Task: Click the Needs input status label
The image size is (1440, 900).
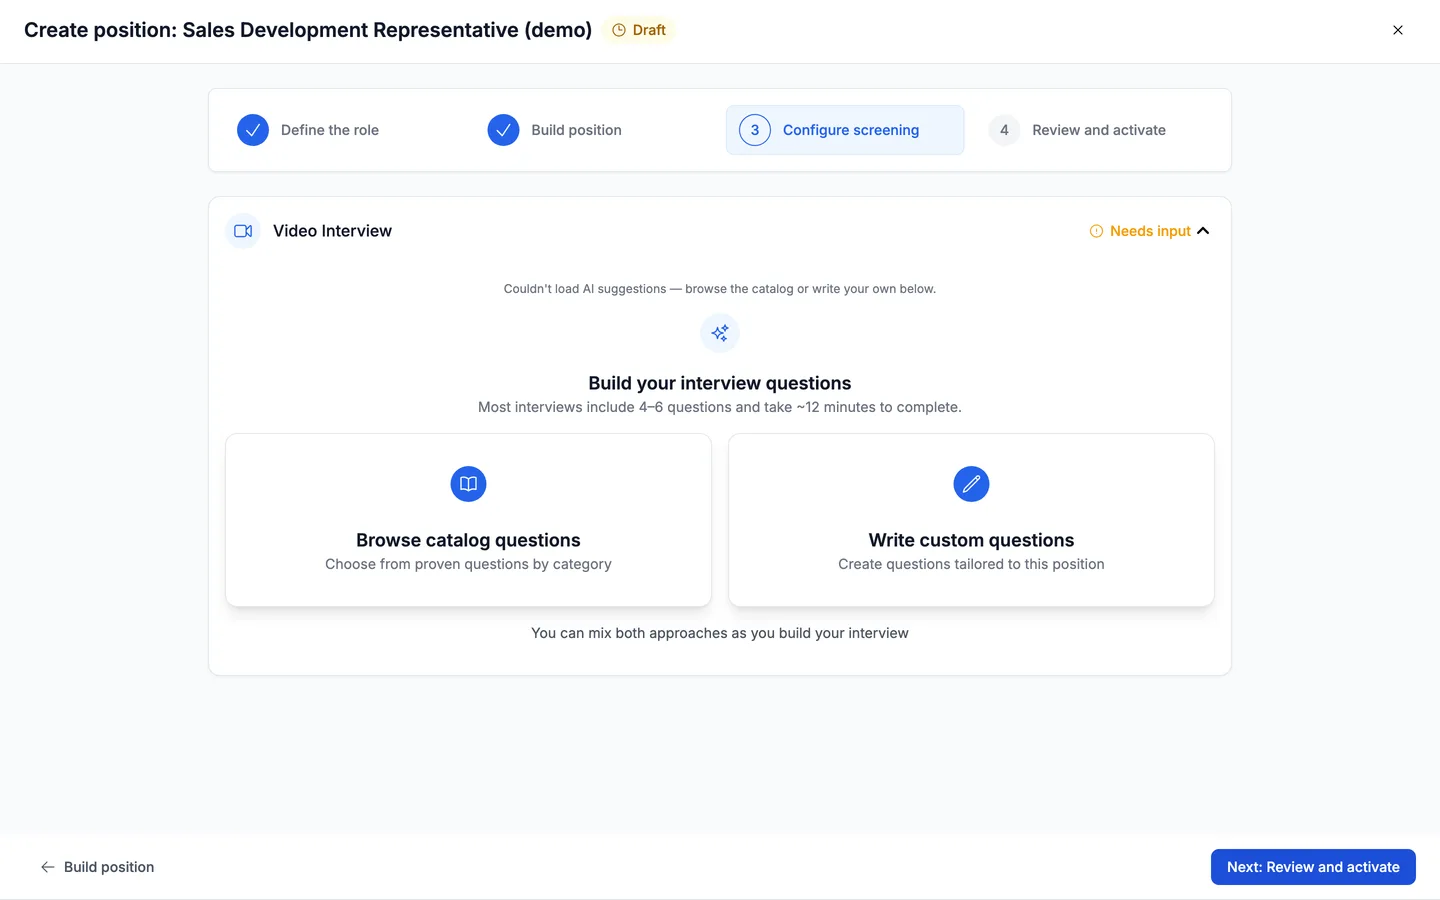Action: [x=1150, y=231]
